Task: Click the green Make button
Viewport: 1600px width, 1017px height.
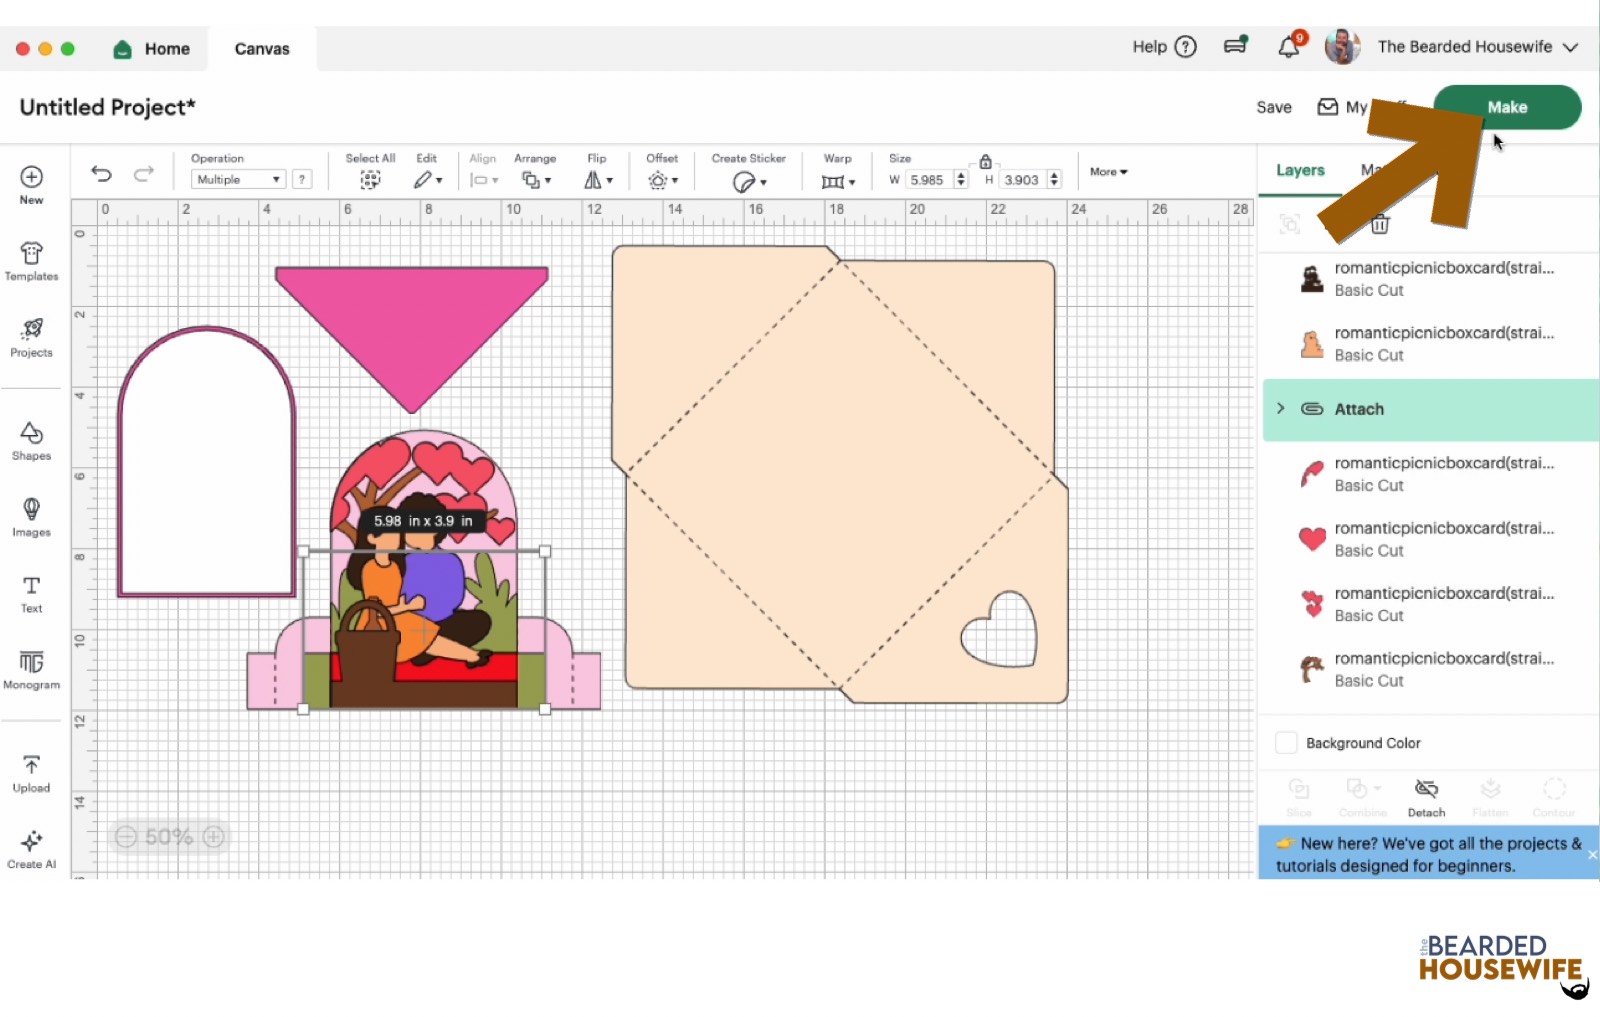Action: 1507,107
